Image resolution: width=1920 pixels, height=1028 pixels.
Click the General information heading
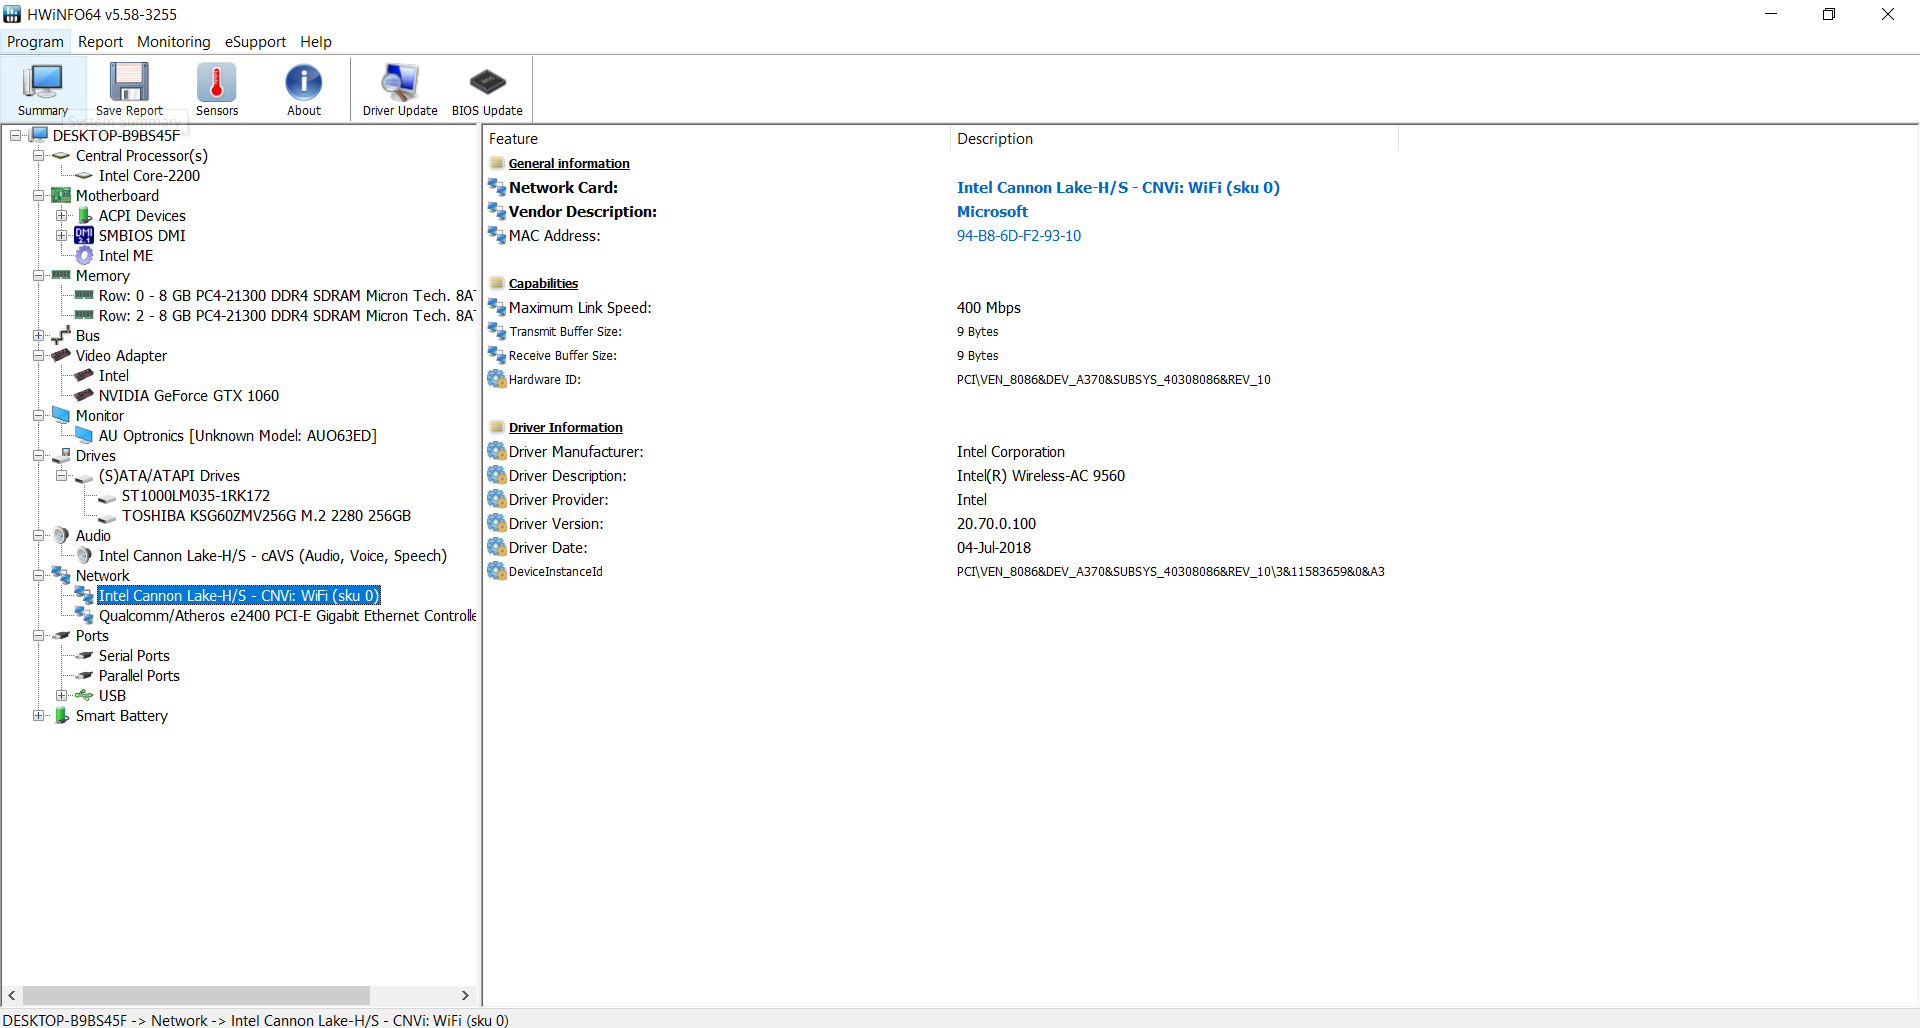569,164
